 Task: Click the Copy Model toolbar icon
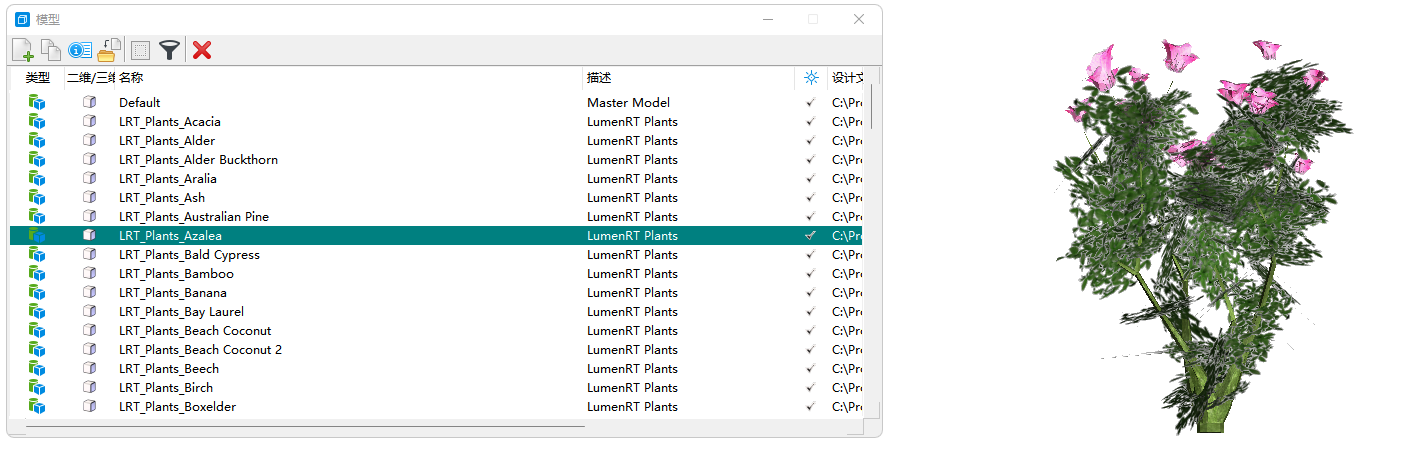50,50
